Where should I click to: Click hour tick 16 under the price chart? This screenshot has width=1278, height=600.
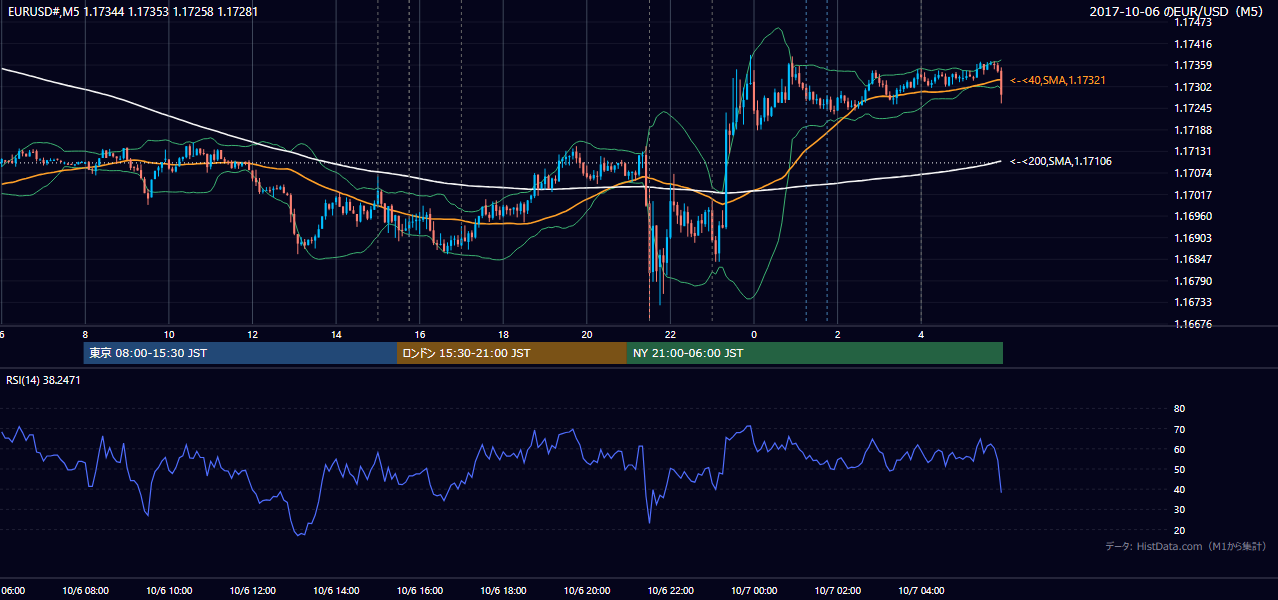(x=420, y=334)
